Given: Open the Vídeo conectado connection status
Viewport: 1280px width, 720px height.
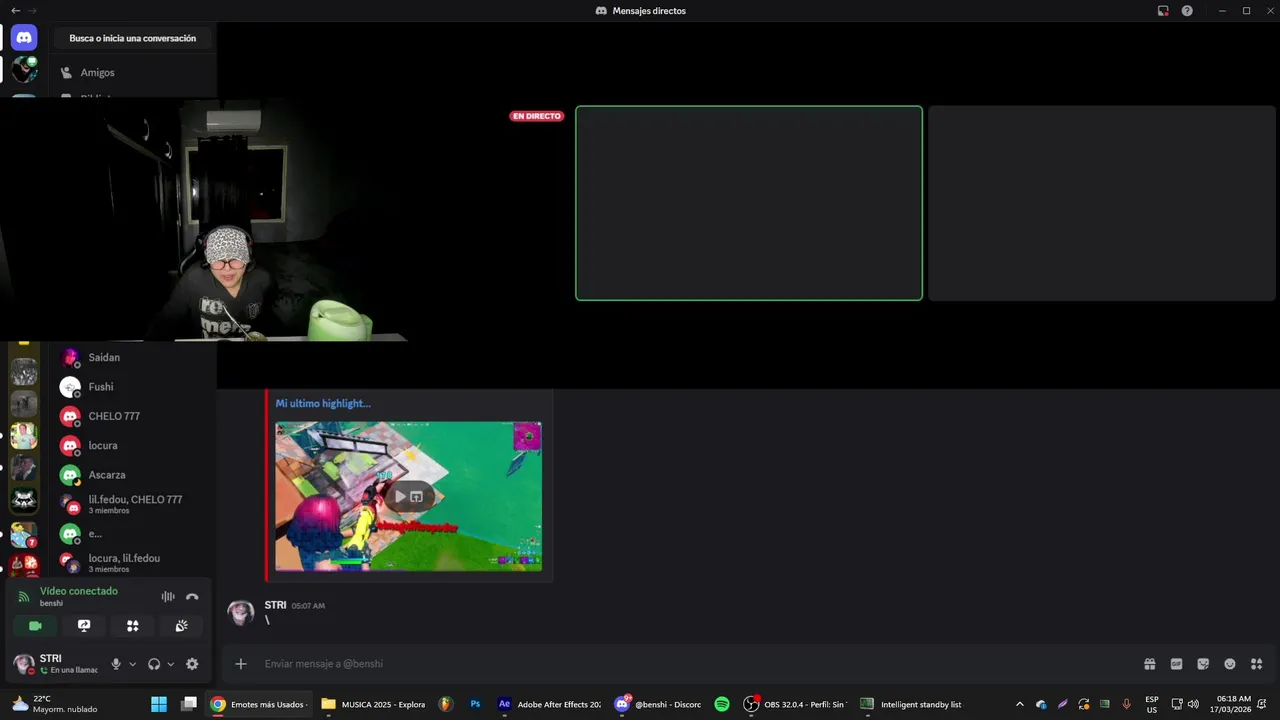Looking at the screenshot, I should (78, 591).
